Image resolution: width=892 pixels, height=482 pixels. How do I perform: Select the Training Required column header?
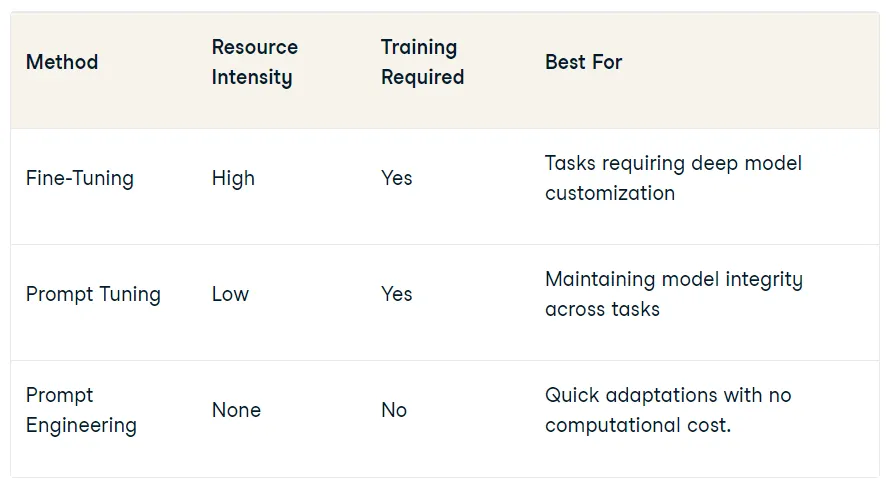[x=422, y=62]
